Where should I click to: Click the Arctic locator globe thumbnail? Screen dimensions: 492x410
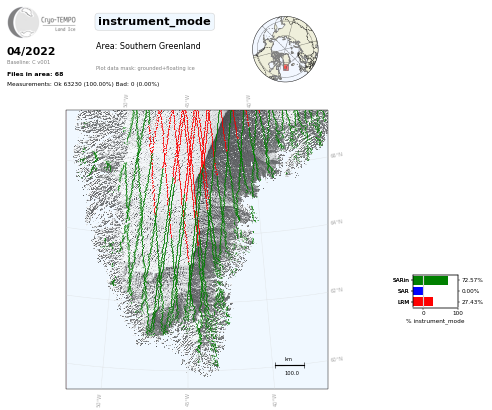point(285,49)
